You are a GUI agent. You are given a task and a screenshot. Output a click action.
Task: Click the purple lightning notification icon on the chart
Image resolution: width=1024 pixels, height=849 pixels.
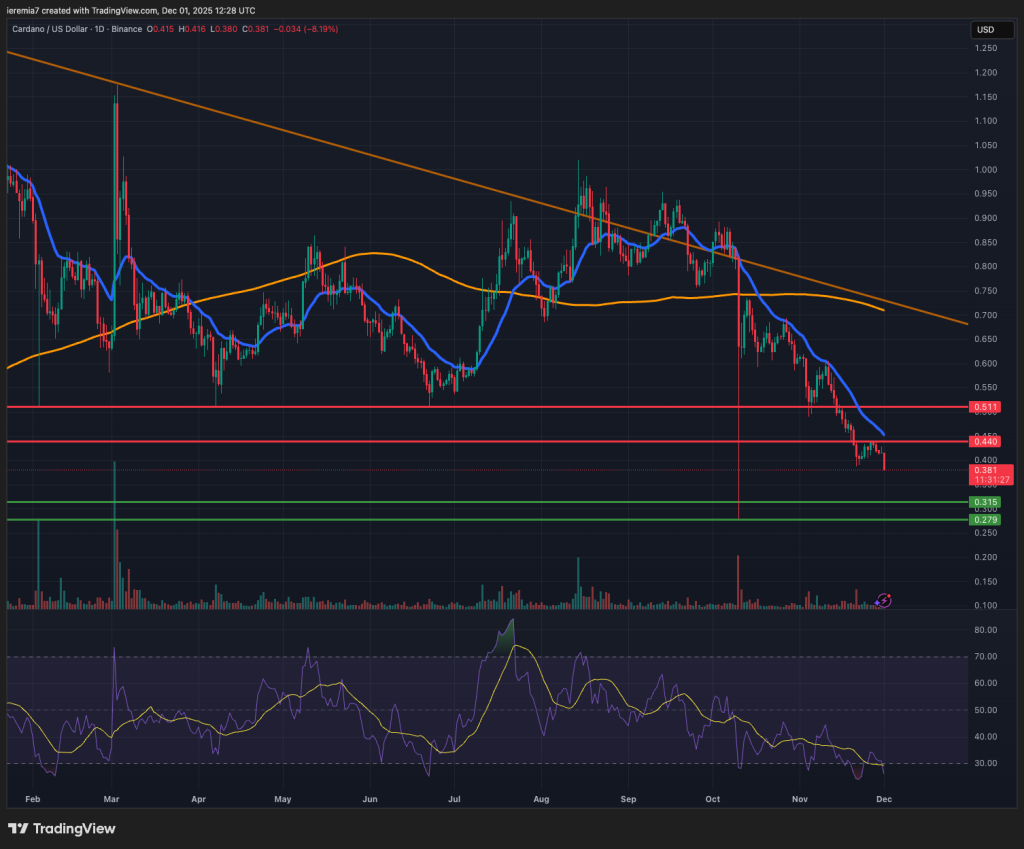click(882, 601)
